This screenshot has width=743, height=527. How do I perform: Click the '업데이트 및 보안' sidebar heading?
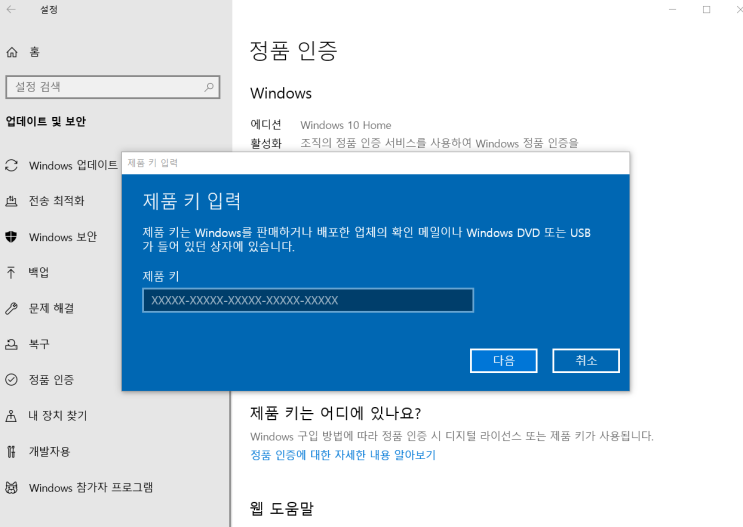coord(46,121)
